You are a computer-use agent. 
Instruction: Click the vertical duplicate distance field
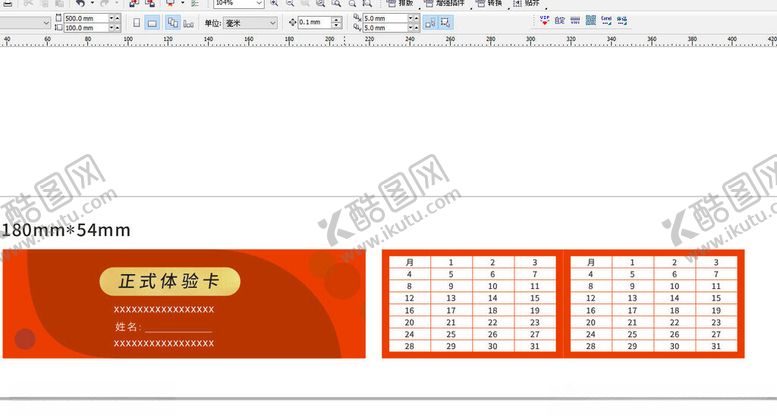coord(385,28)
